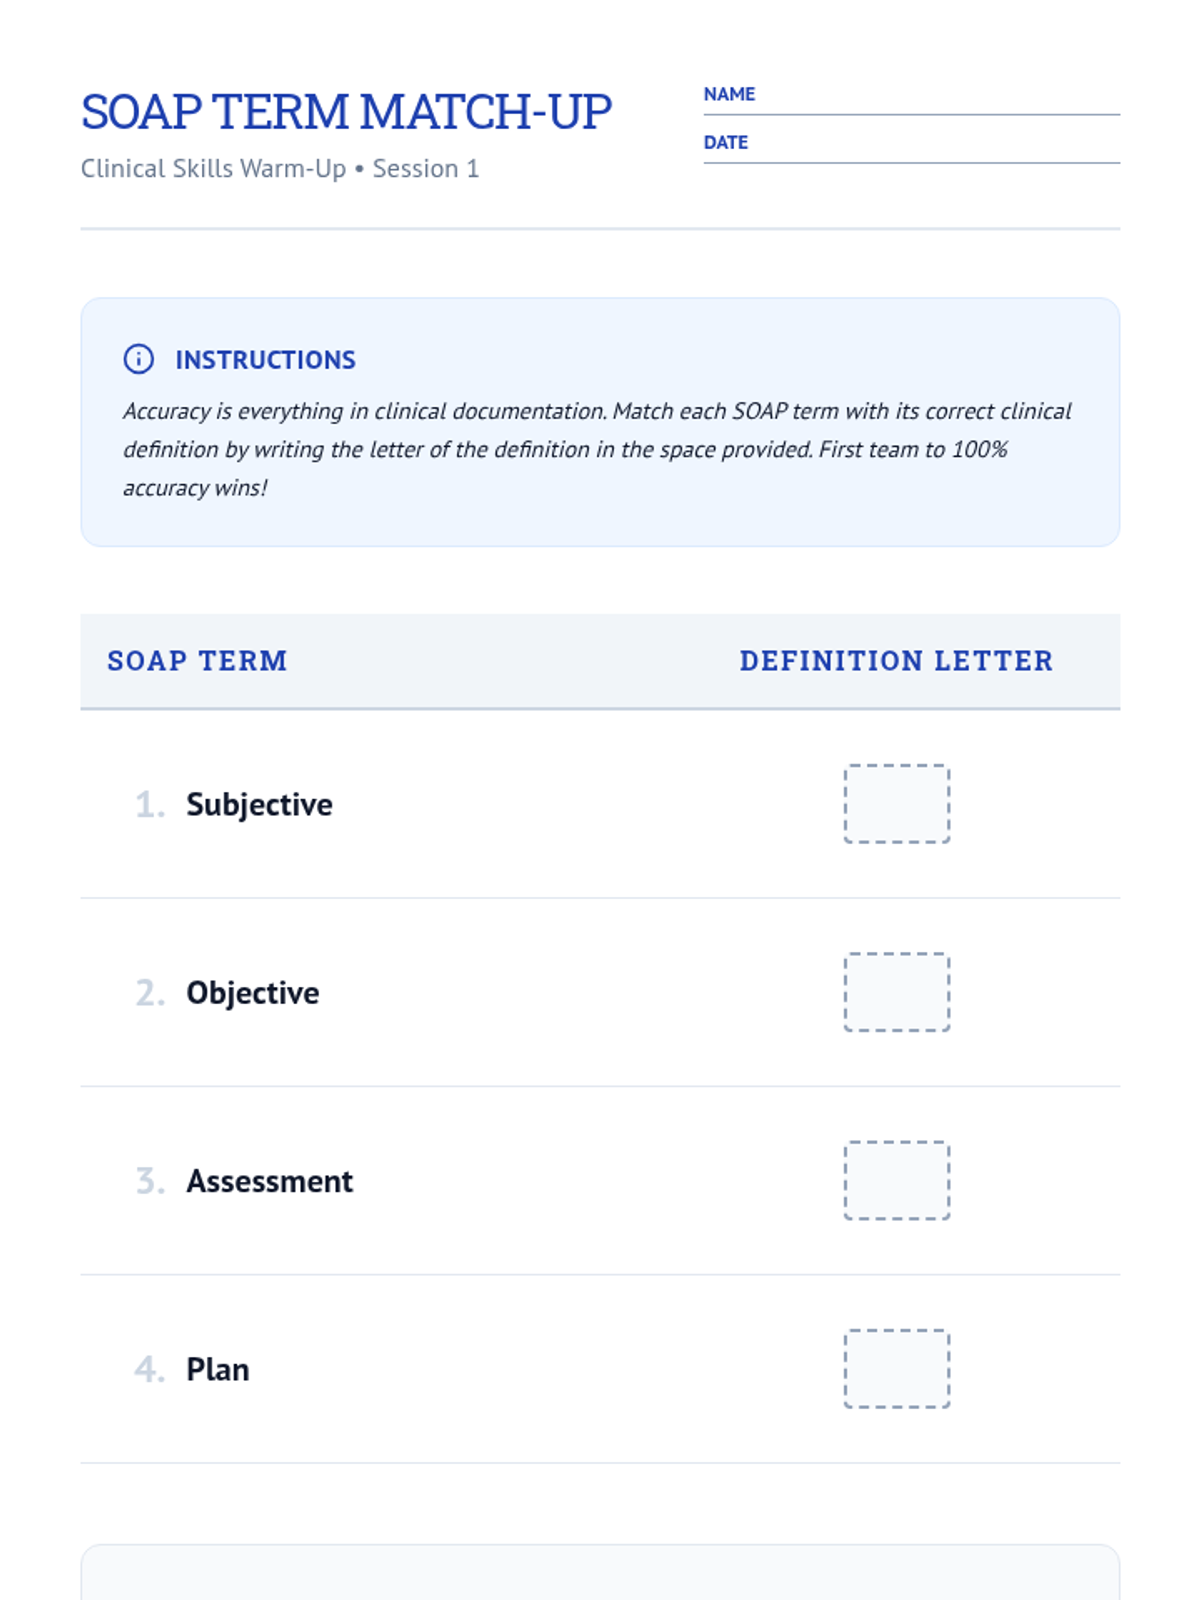Click the term Plan
1200x1600 pixels.
click(217, 1369)
